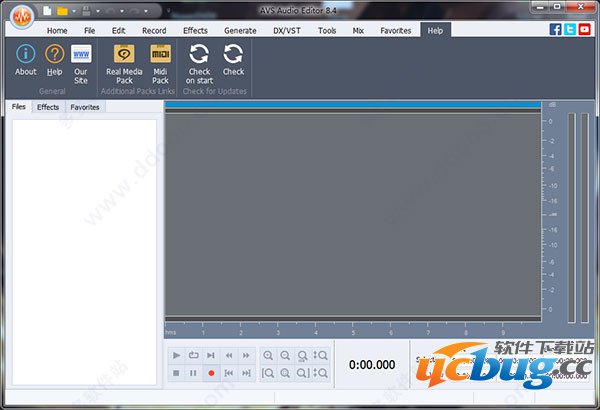
Task: Open the DX/VST ribbon tab
Action: tap(287, 31)
